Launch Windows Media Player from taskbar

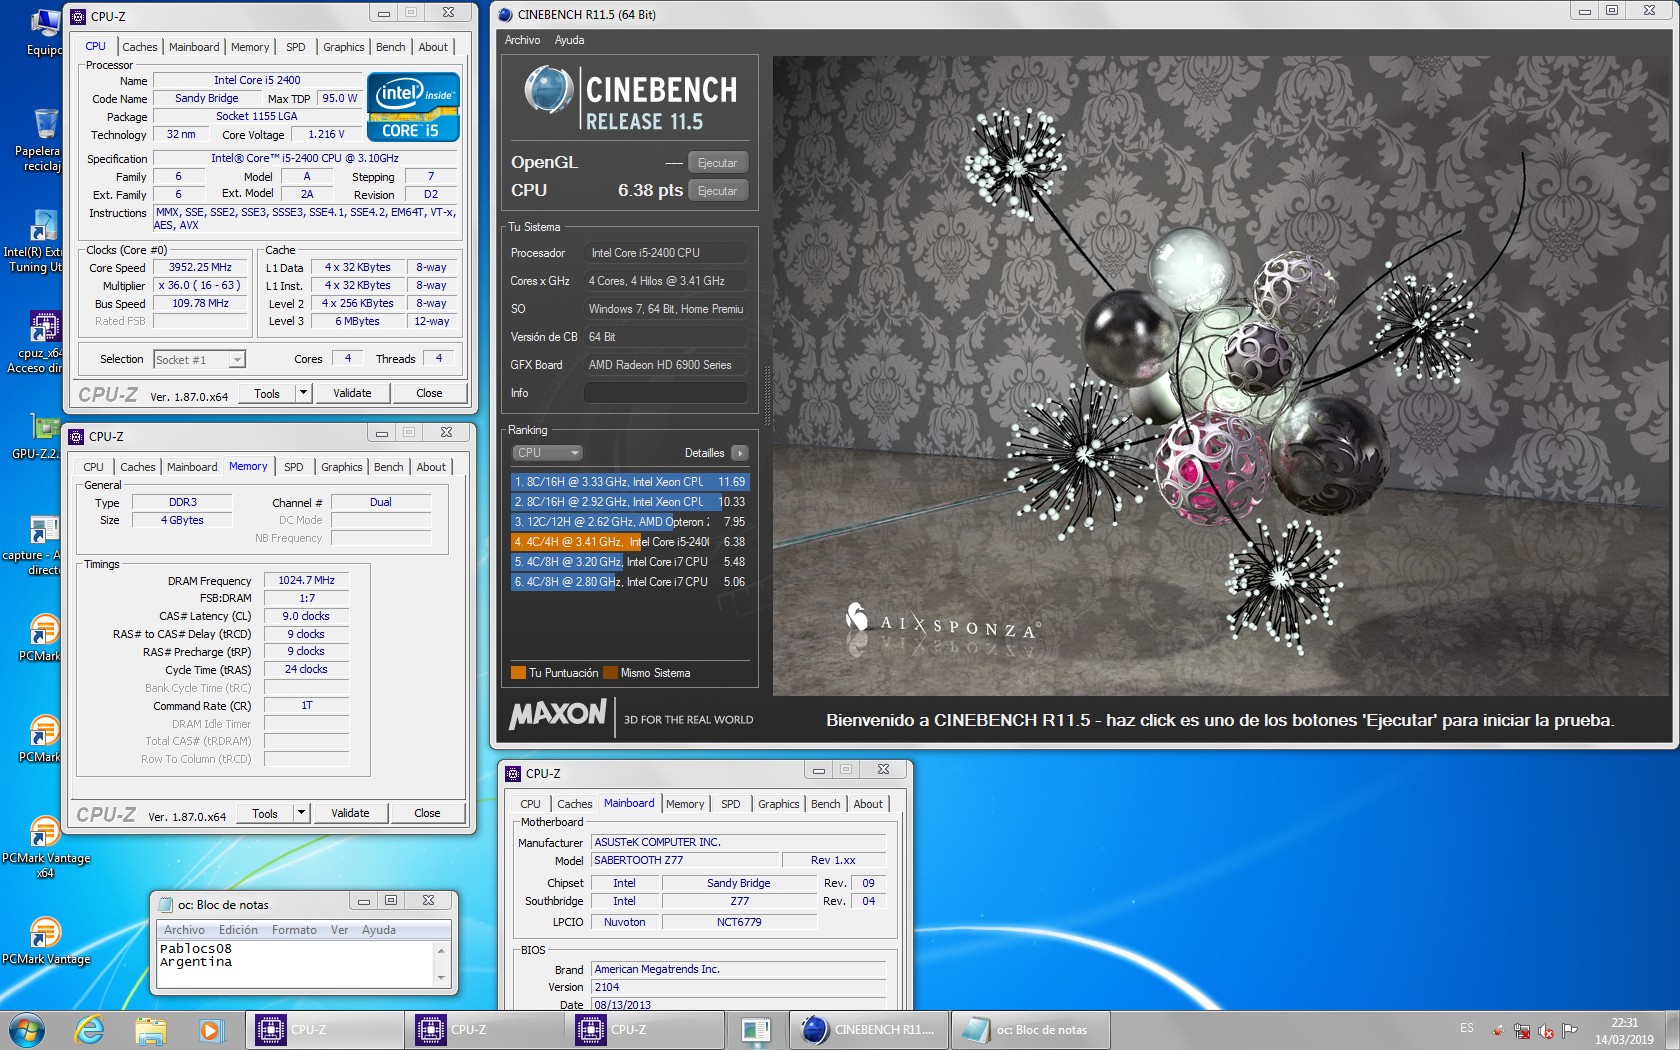coord(210,1029)
